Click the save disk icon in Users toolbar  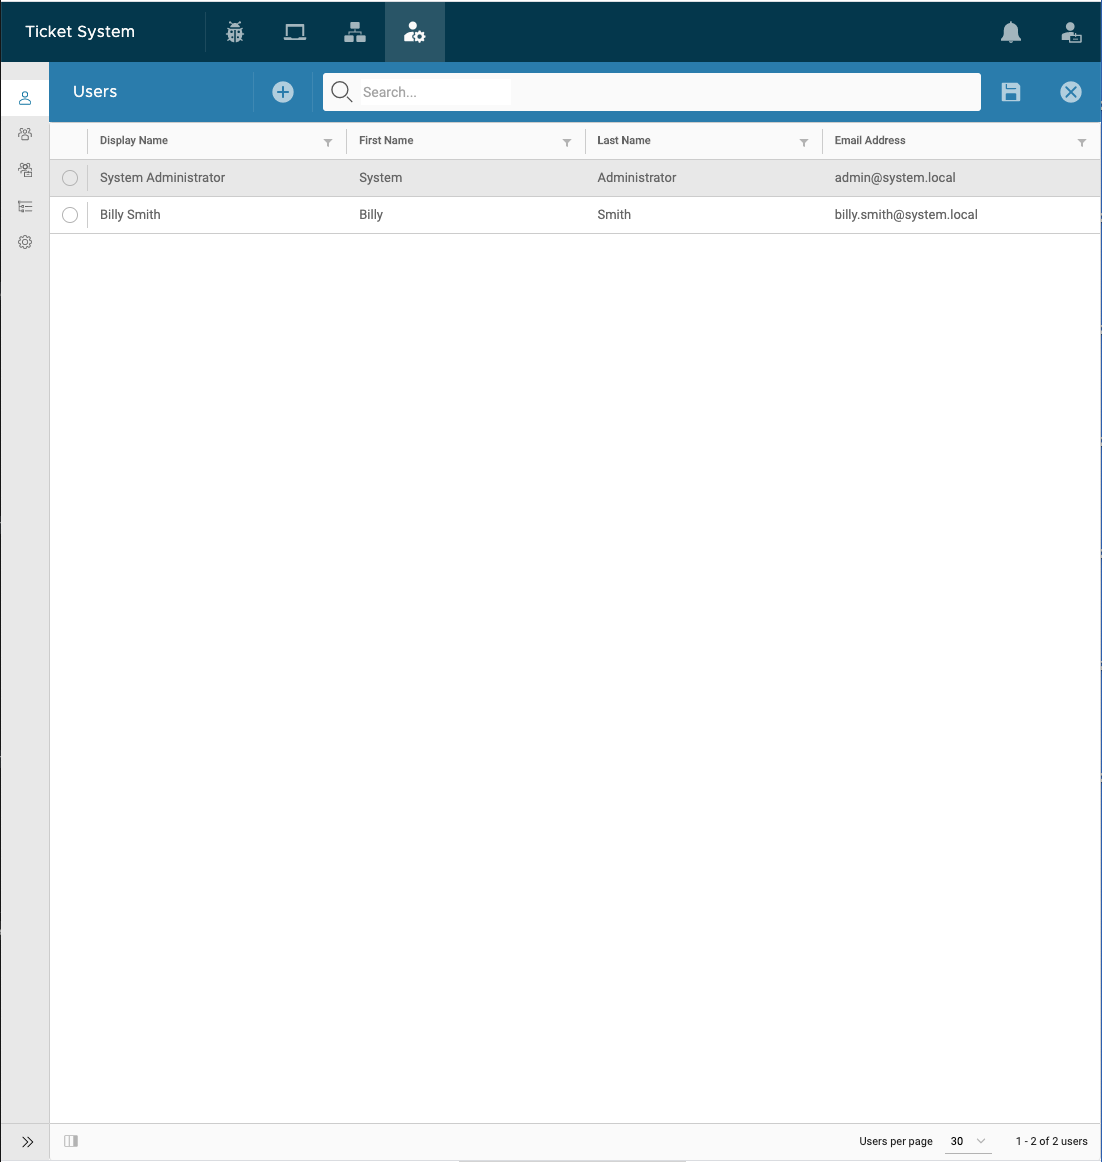coord(1011,92)
